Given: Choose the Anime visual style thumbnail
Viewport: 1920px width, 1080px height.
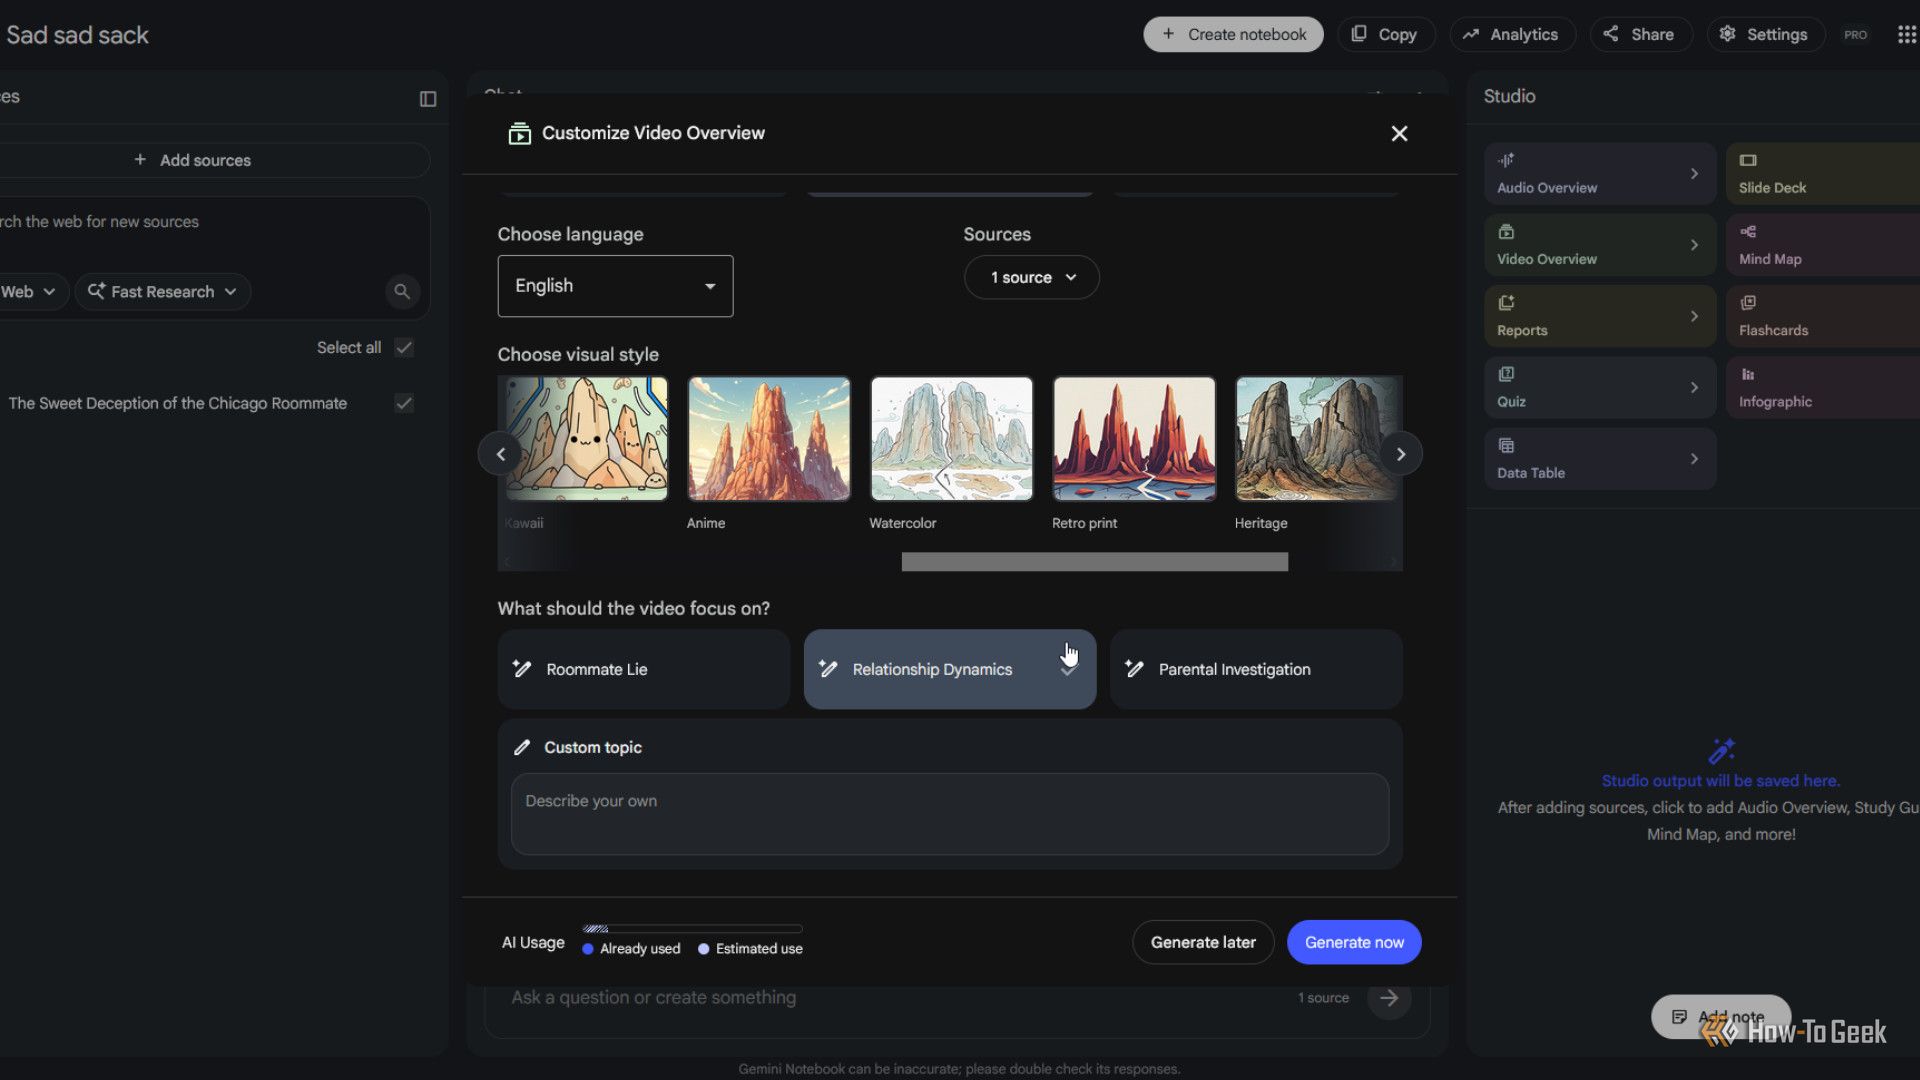Looking at the screenshot, I should pyautogui.click(x=769, y=439).
